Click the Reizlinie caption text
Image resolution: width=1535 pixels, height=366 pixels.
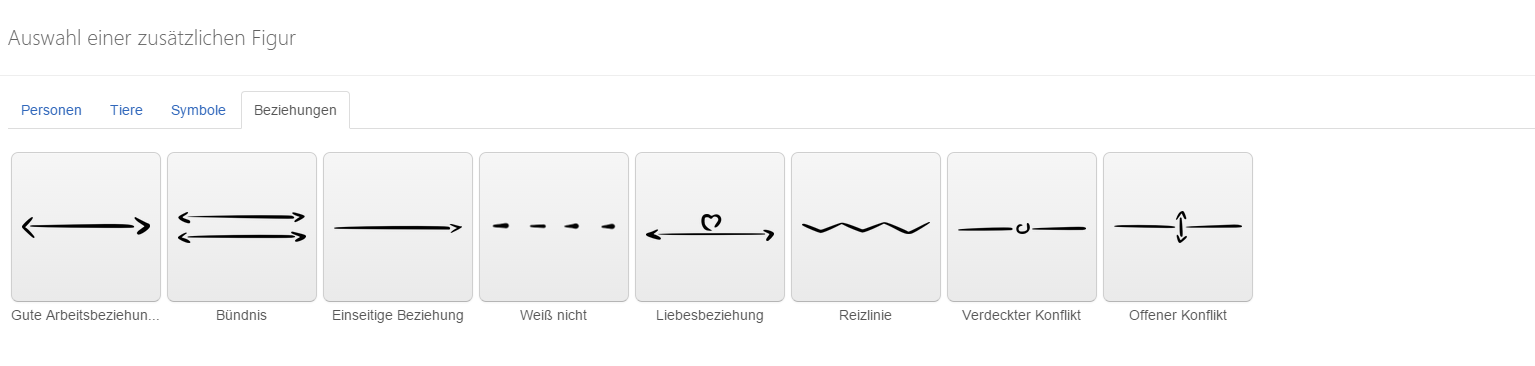tap(866, 315)
